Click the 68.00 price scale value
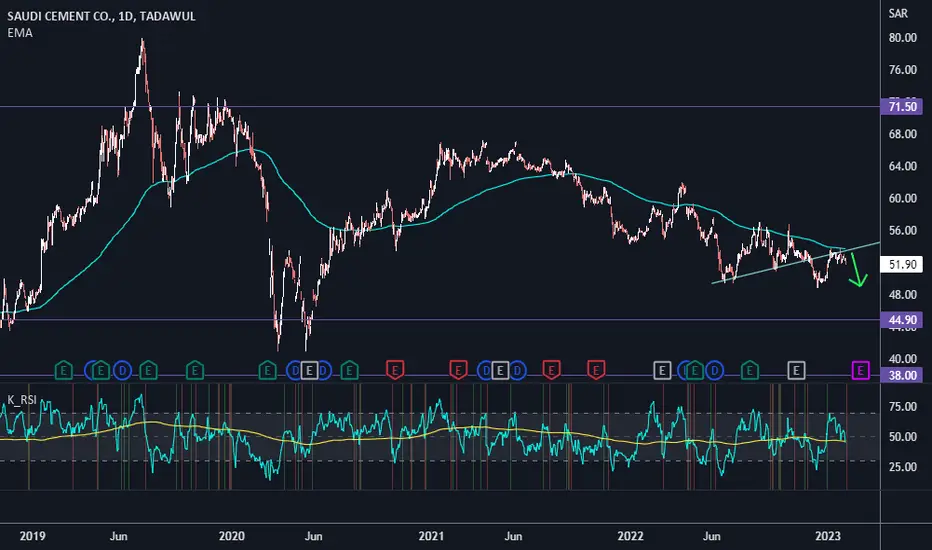Viewport: 932px width, 550px height. (x=902, y=134)
